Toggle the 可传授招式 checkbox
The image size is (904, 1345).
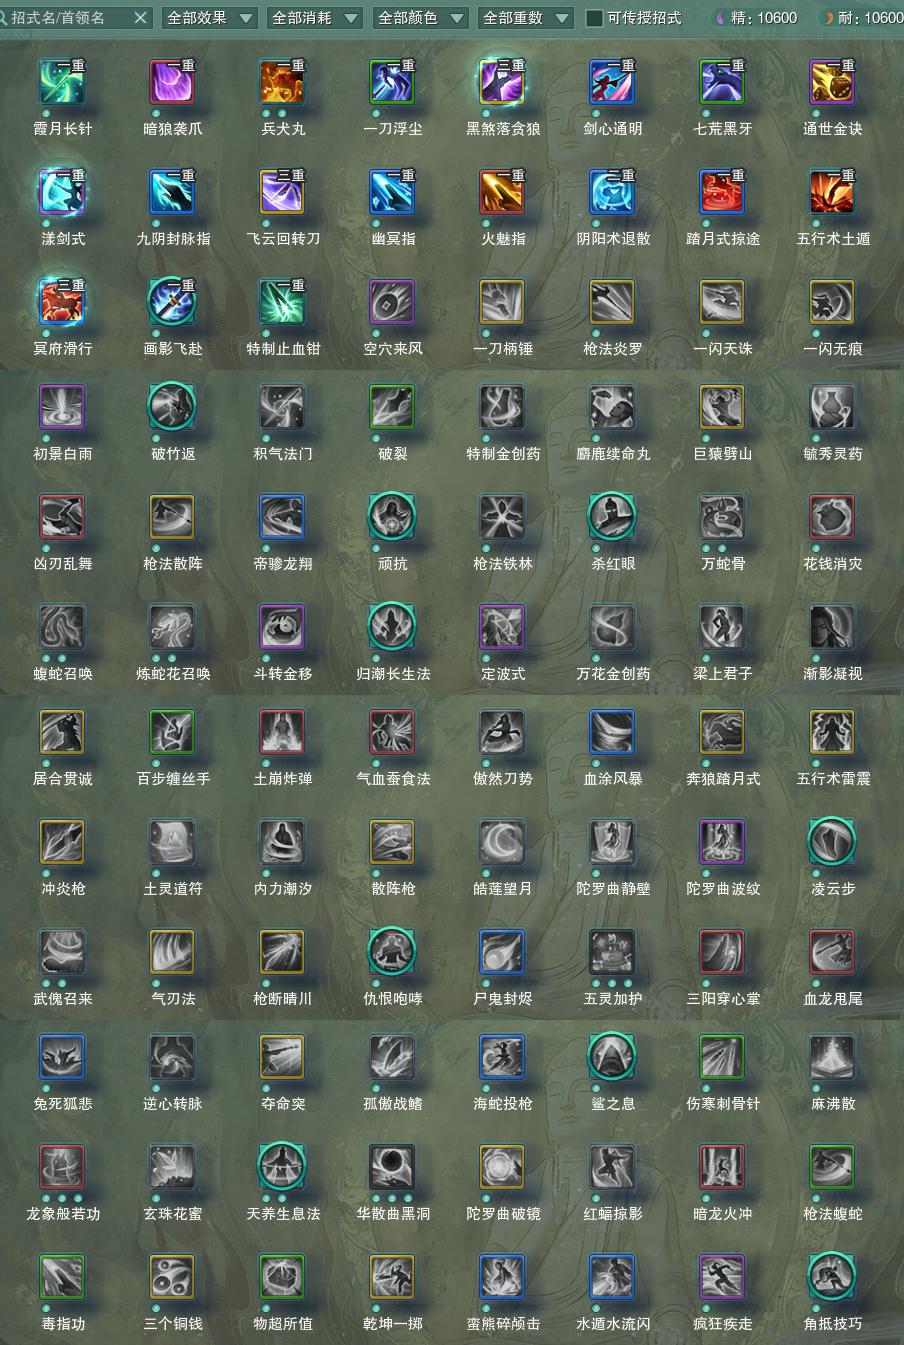tap(594, 18)
